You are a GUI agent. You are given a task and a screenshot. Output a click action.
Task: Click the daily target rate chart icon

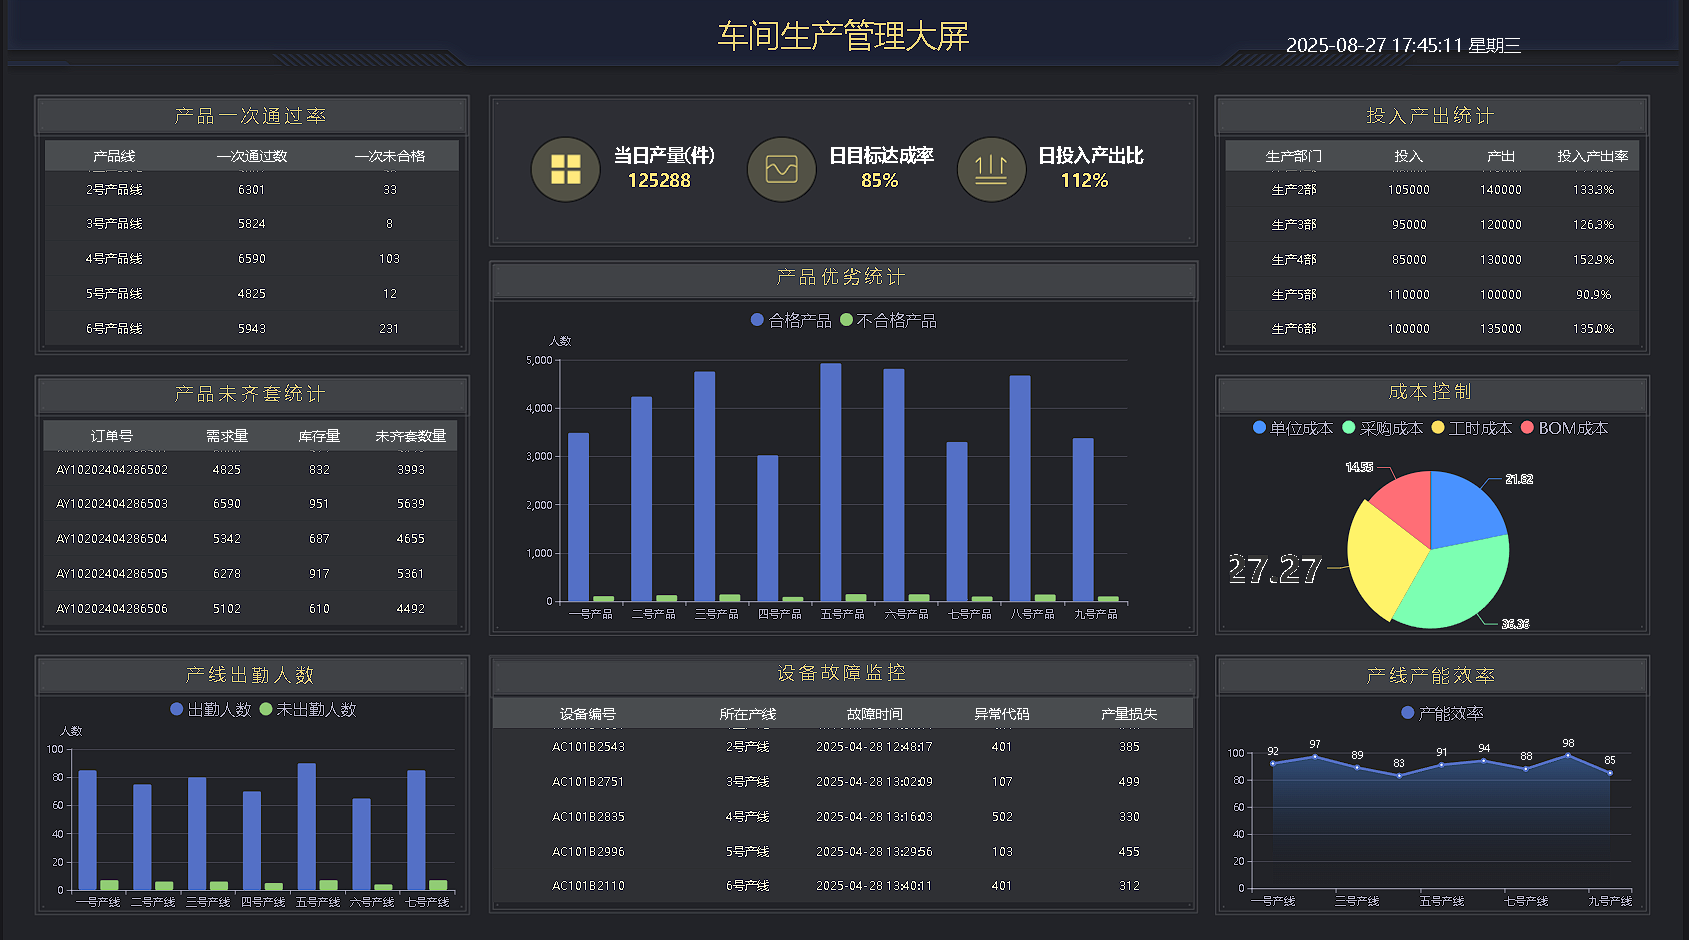(x=781, y=169)
